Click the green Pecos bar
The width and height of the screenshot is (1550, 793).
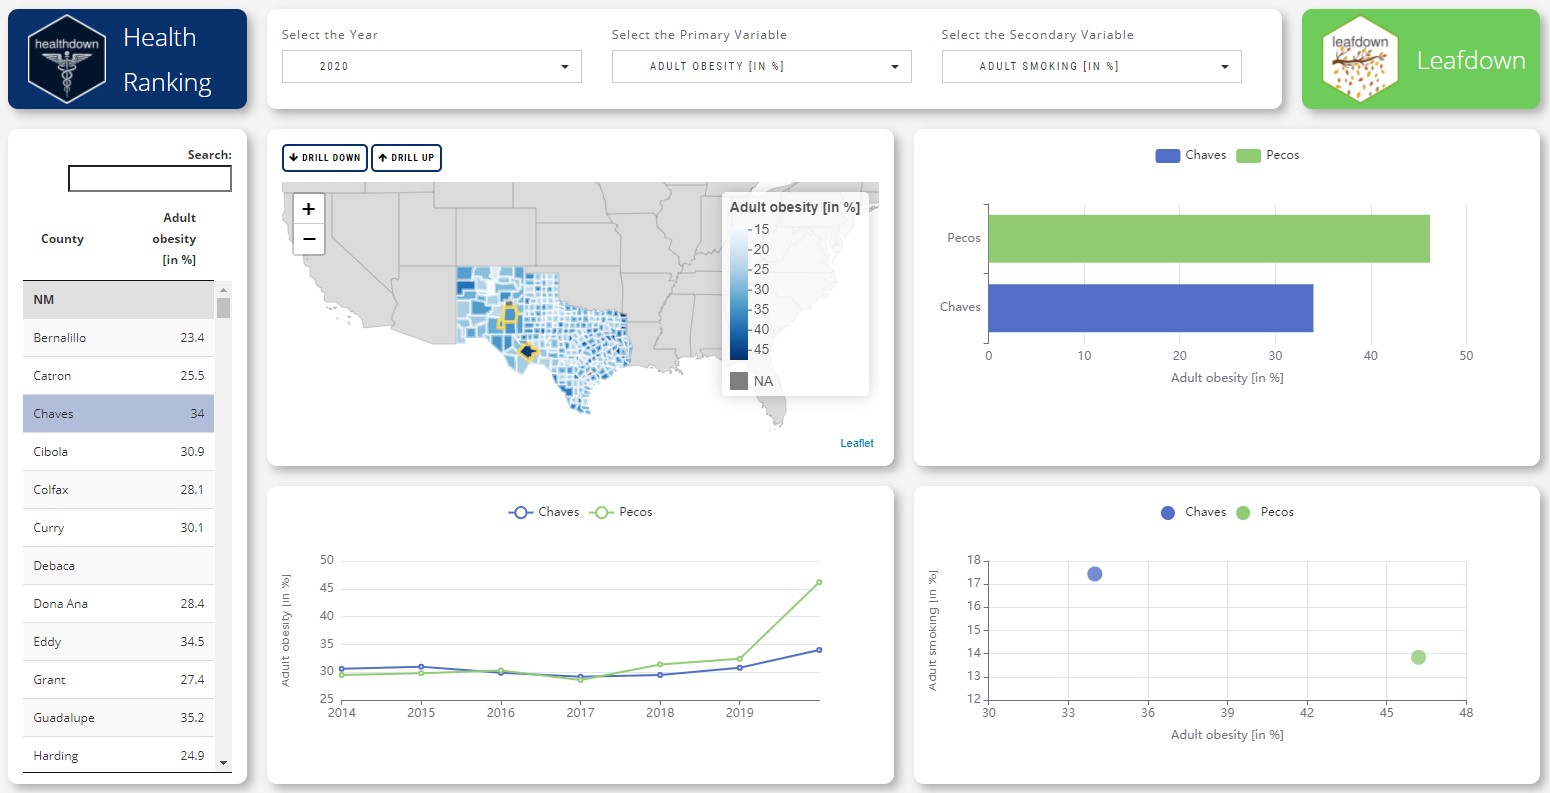click(1208, 239)
